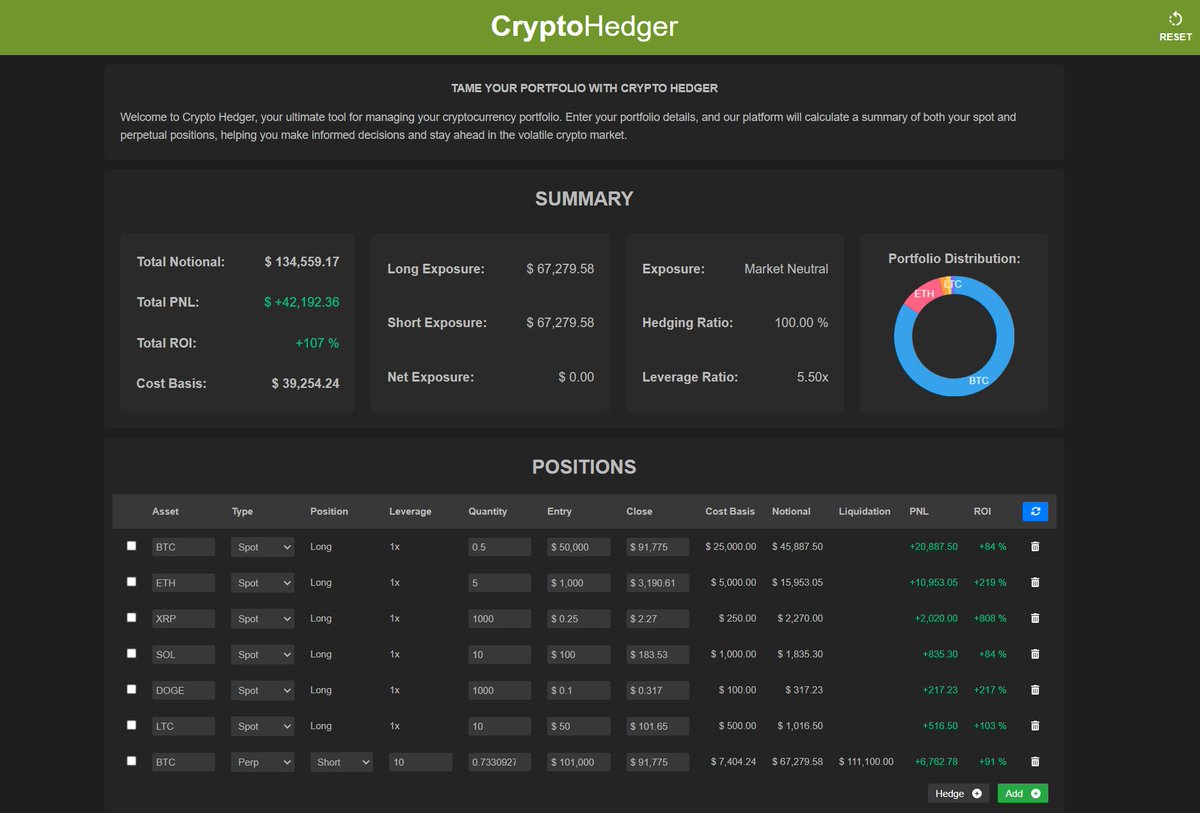The width and height of the screenshot is (1200, 813).
Task: Click the green Add button
Action: click(x=1021, y=792)
